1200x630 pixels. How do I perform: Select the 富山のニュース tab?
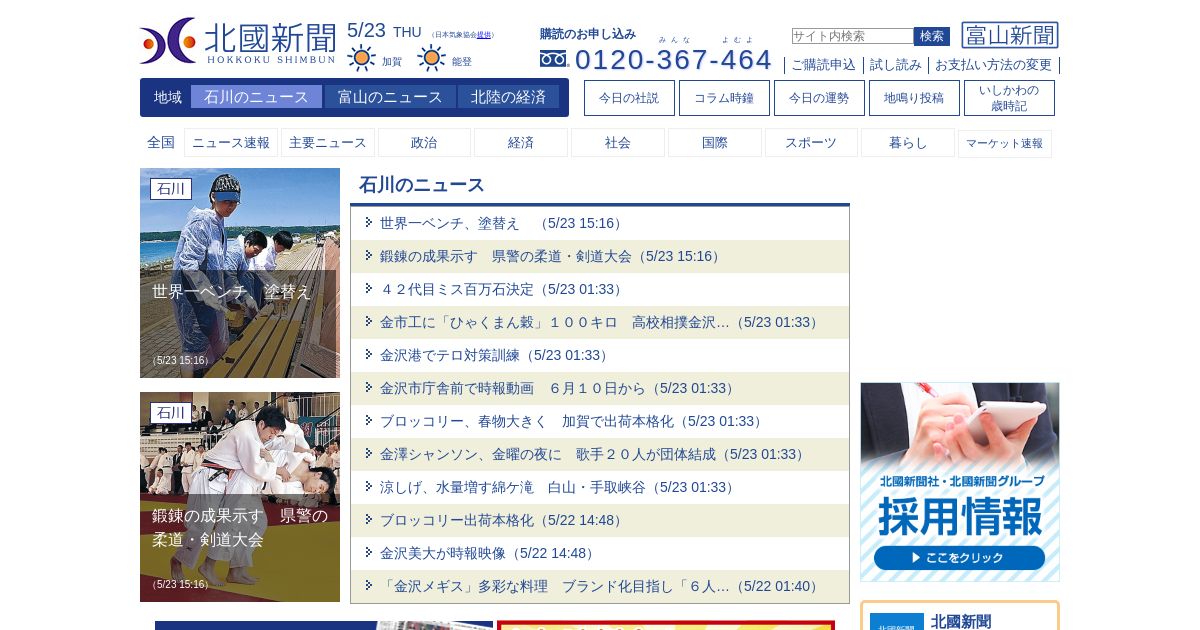pos(390,97)
